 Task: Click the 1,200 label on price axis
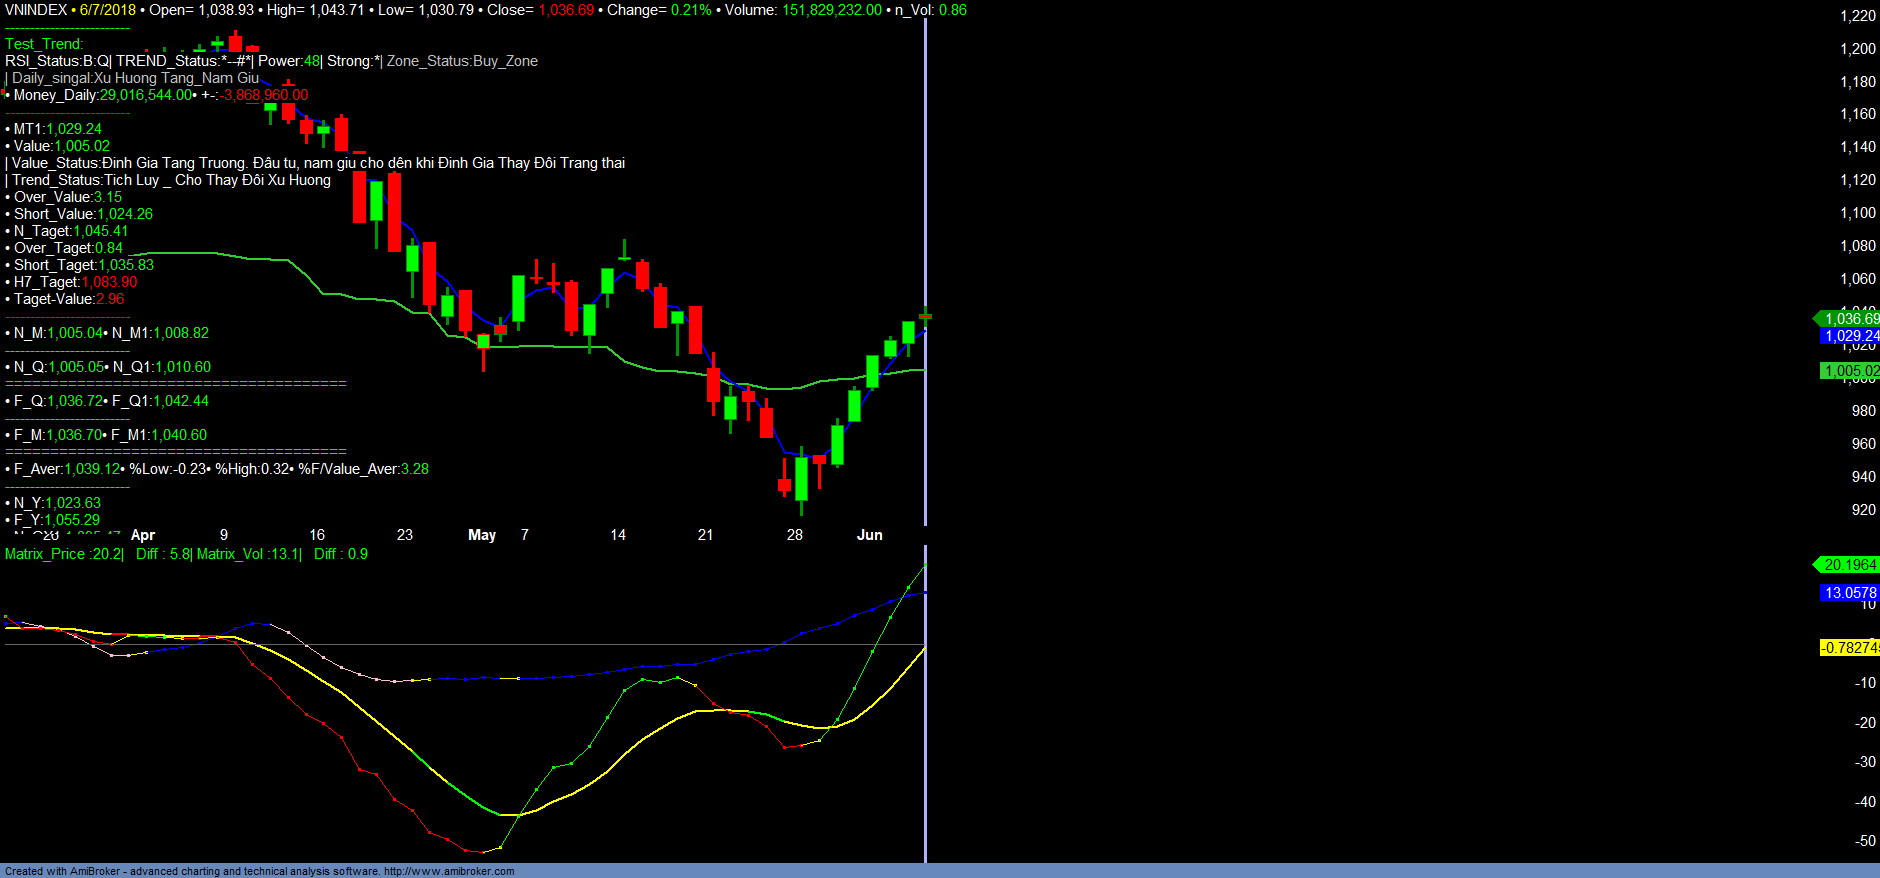pyautogui.click(x=1858, y=49)
